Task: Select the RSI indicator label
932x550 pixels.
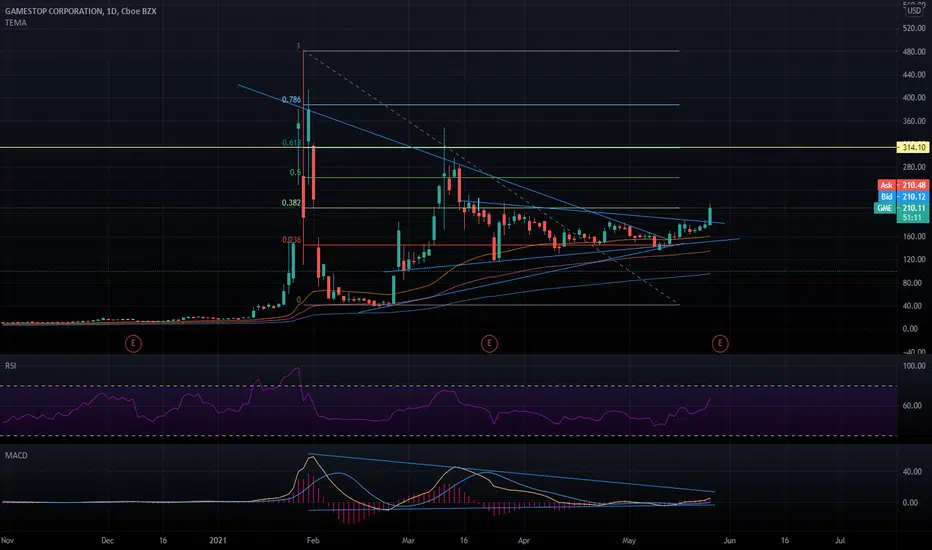Action: (10, 366)
